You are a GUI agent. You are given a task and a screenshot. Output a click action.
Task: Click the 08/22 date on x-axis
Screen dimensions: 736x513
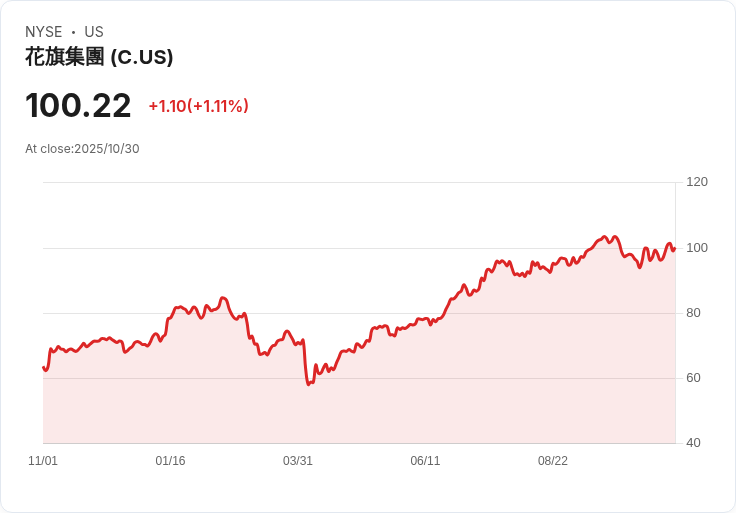(x=553, y=461)
